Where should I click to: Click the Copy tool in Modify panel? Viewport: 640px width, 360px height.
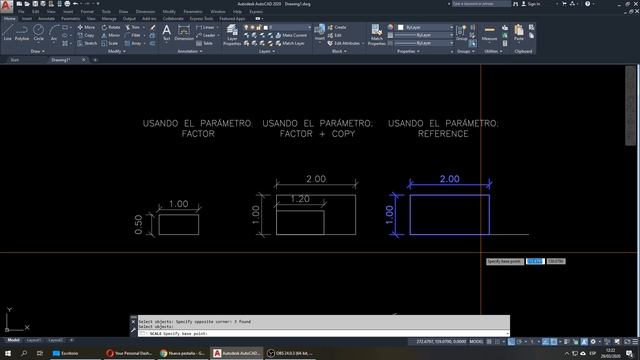(x=86, y=36)
